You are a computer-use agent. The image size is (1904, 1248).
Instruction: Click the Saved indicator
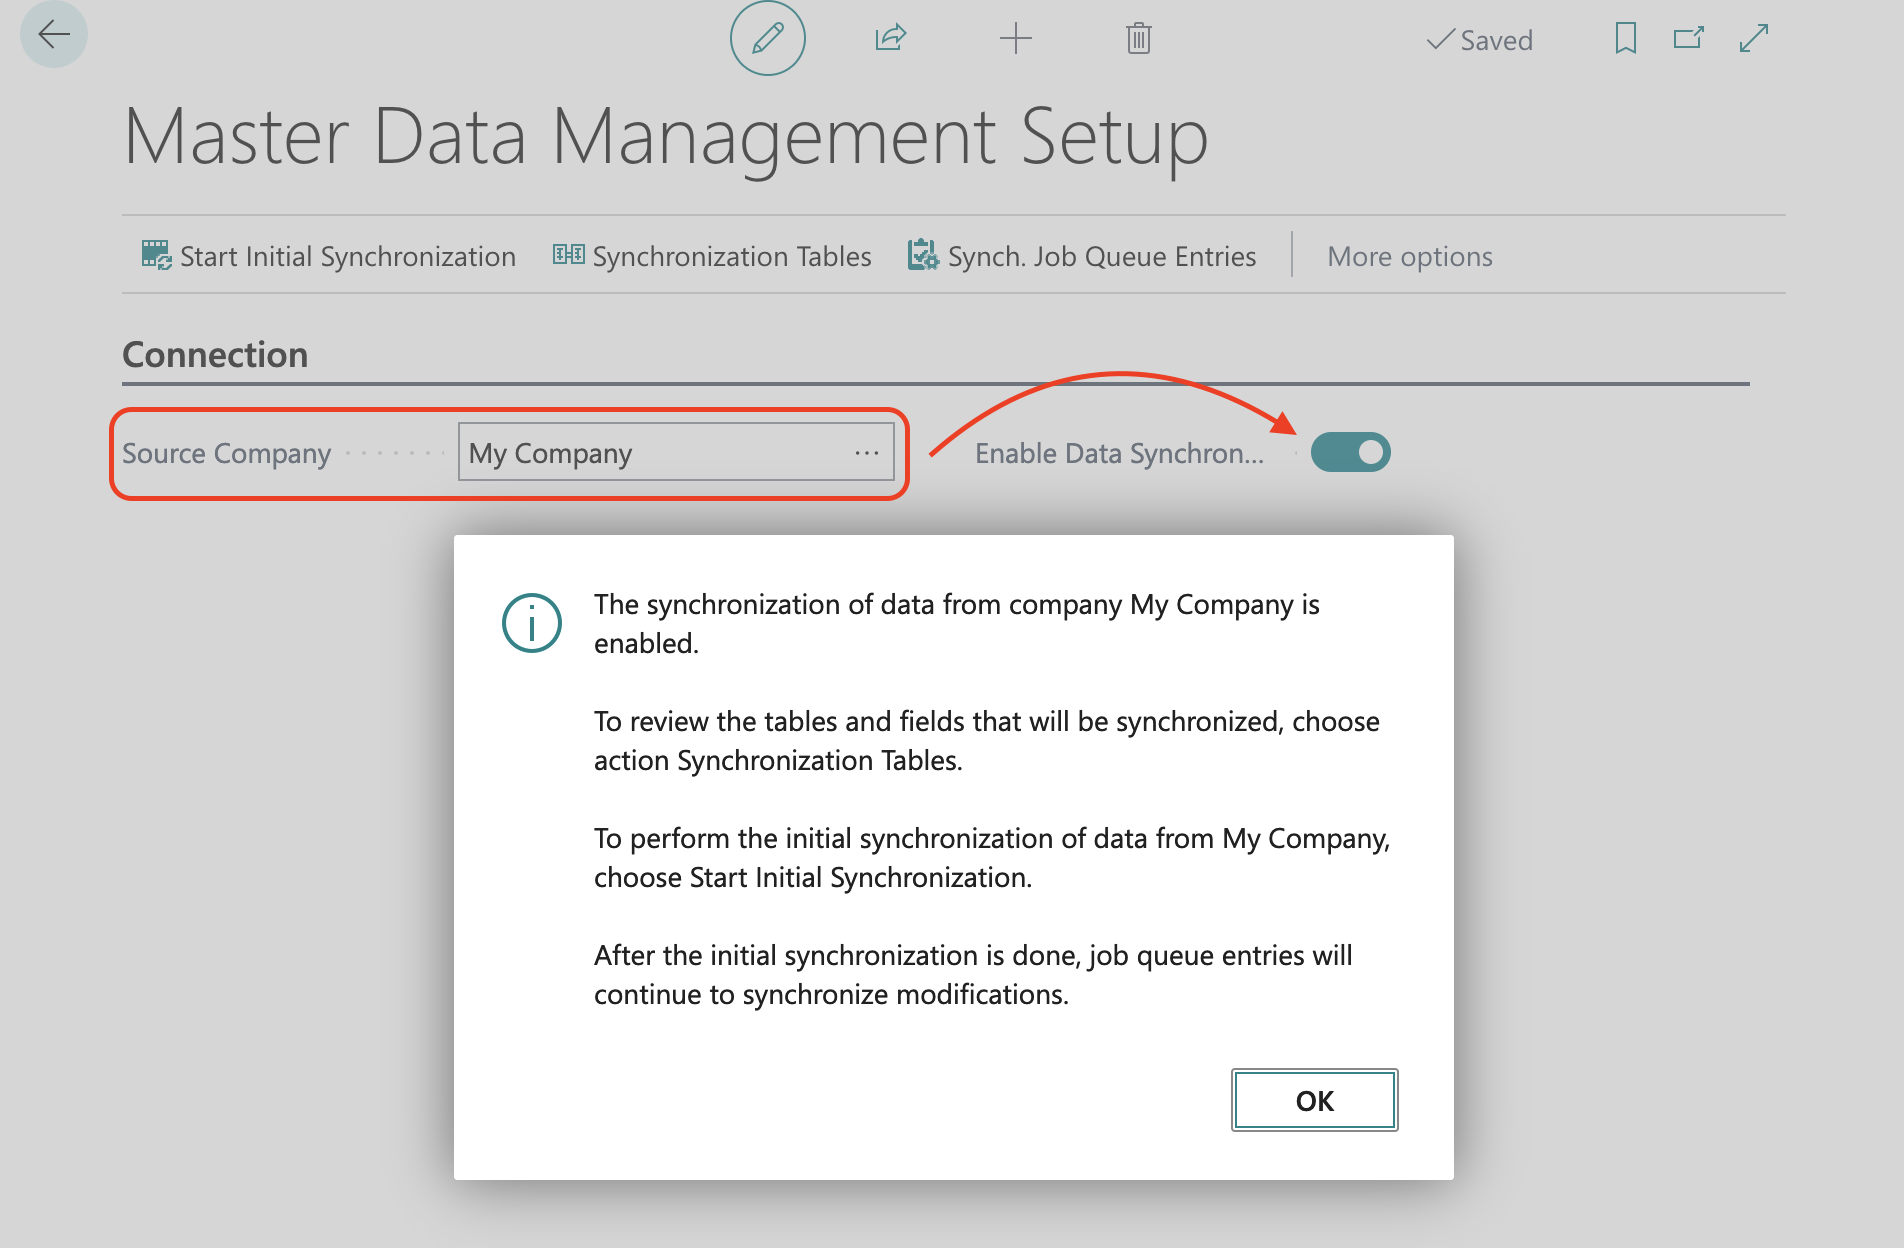(1481, 40)
